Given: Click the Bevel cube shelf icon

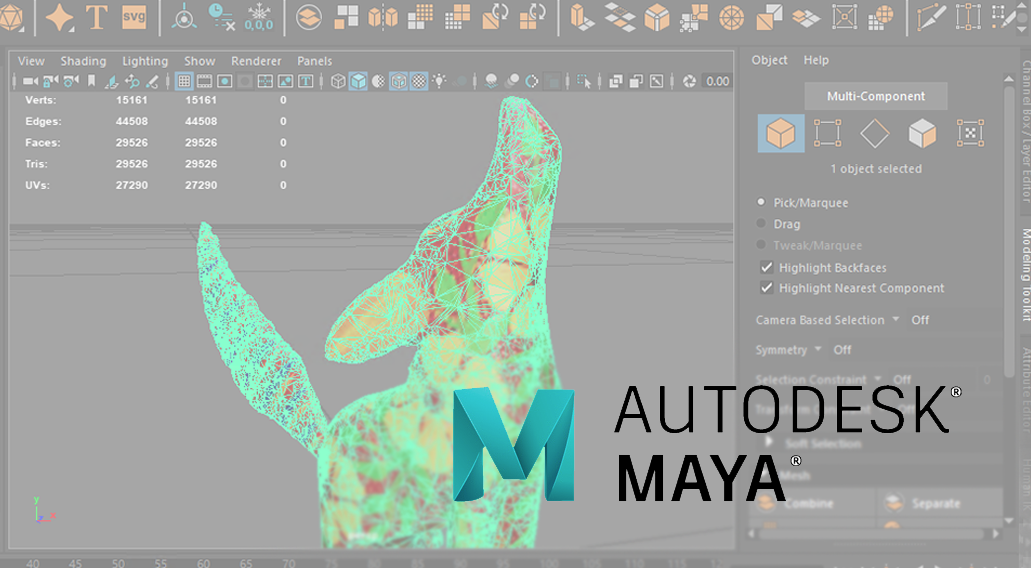Looking at the screenshot, I should pos(656,17).
